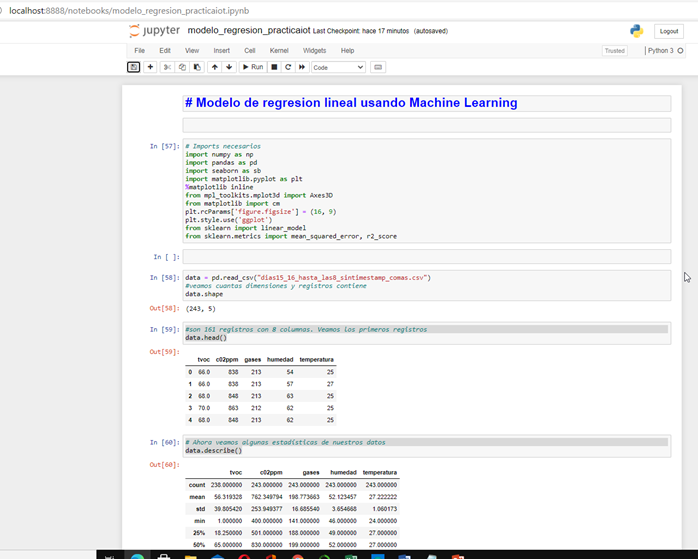Open the File menu
Viewport: 698px width, 559px height.
click(x=139, y=50)
